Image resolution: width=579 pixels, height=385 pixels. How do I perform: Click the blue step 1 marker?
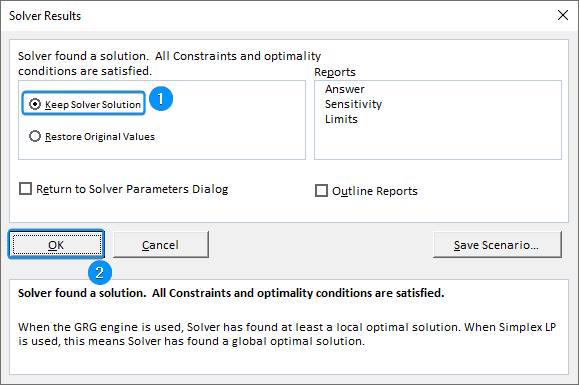[161, 99]
